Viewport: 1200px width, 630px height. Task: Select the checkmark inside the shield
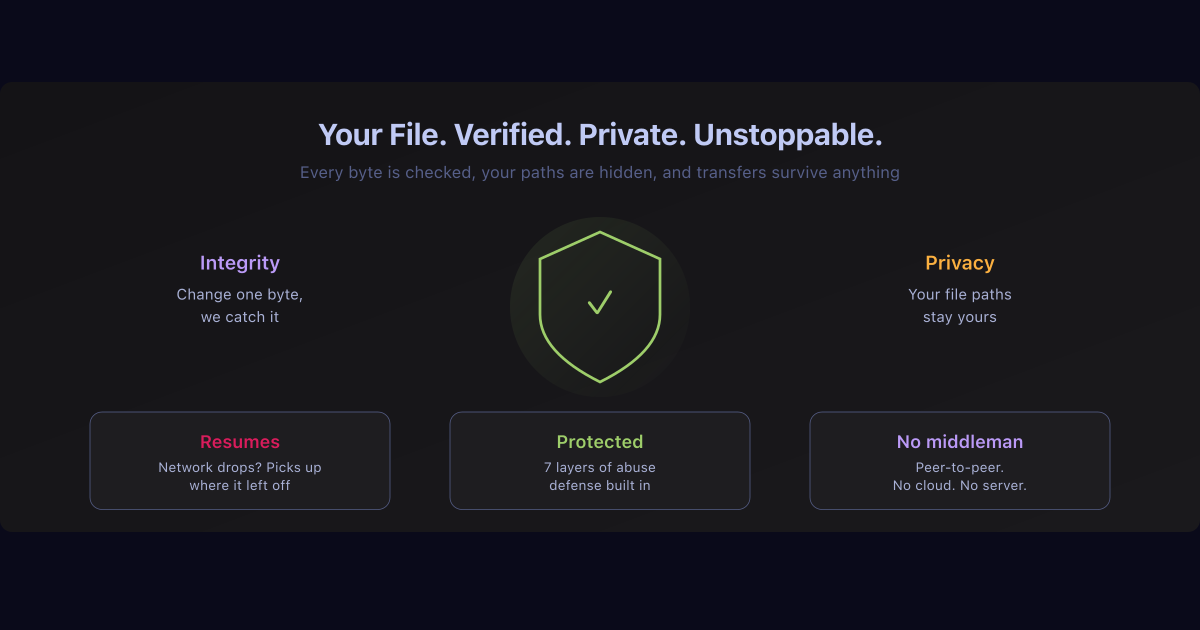600,303
